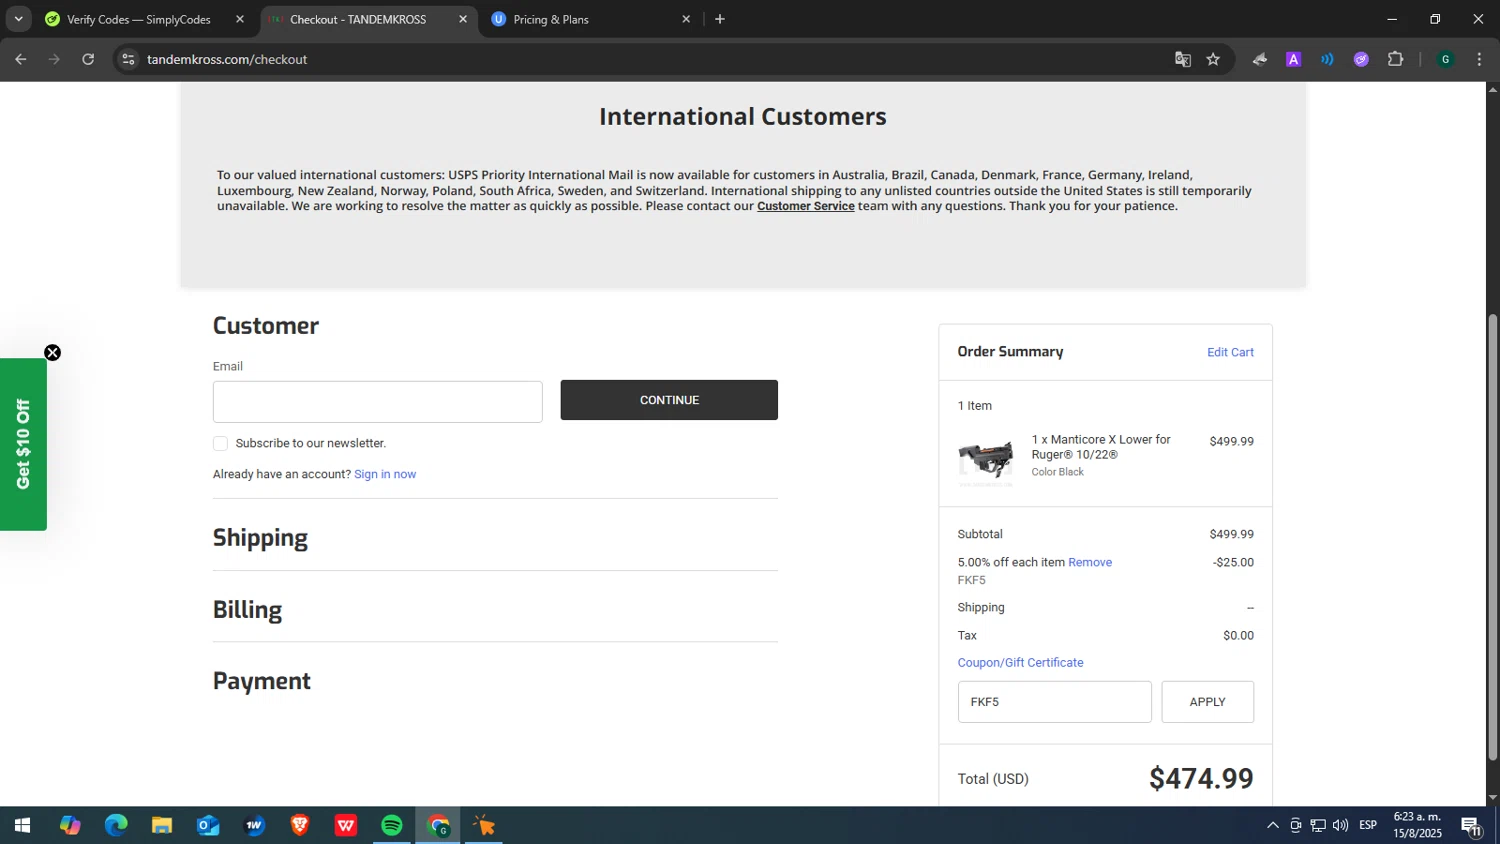
Task: Click the CONTINUE button
Action: (x=669, y=400)
